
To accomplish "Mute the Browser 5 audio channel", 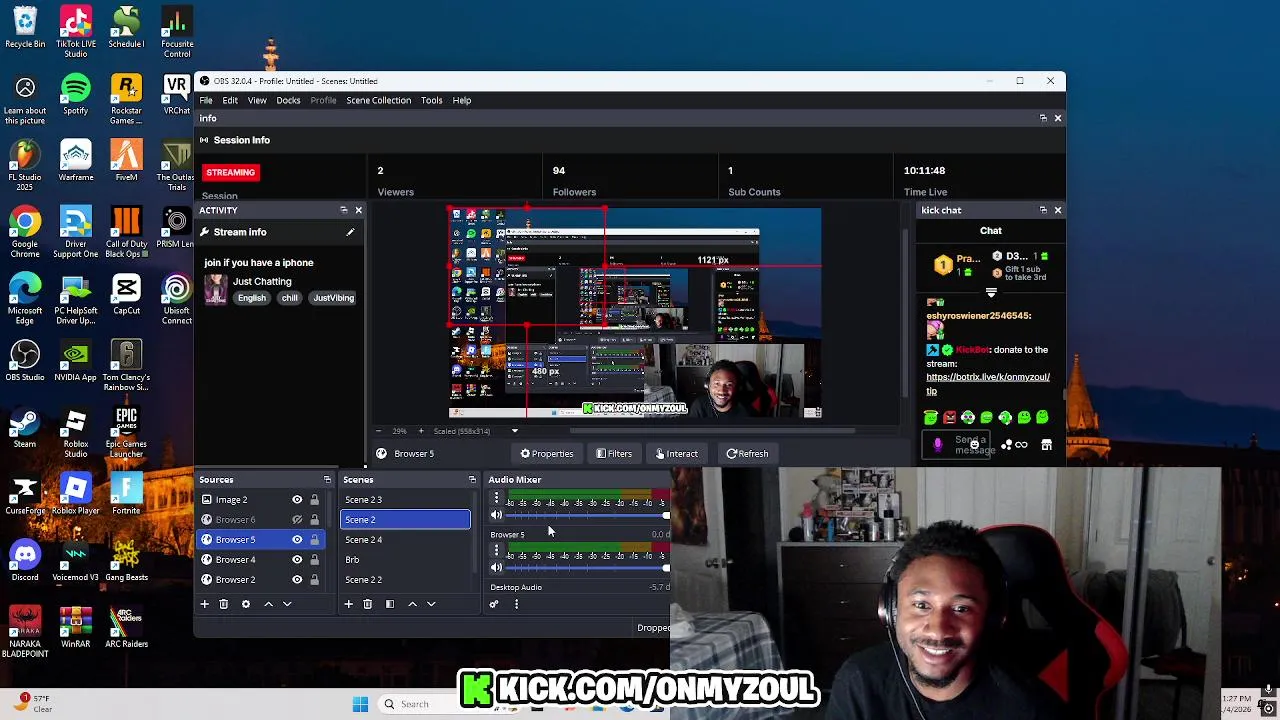I will 496,568.
